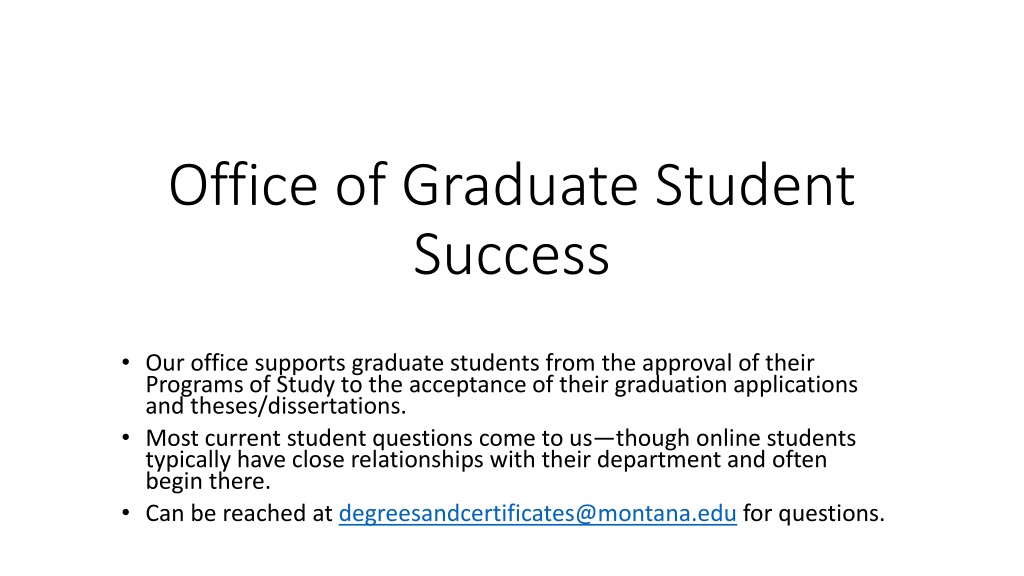Click the text 'and theses/dissertations.'

coord(276,406)
